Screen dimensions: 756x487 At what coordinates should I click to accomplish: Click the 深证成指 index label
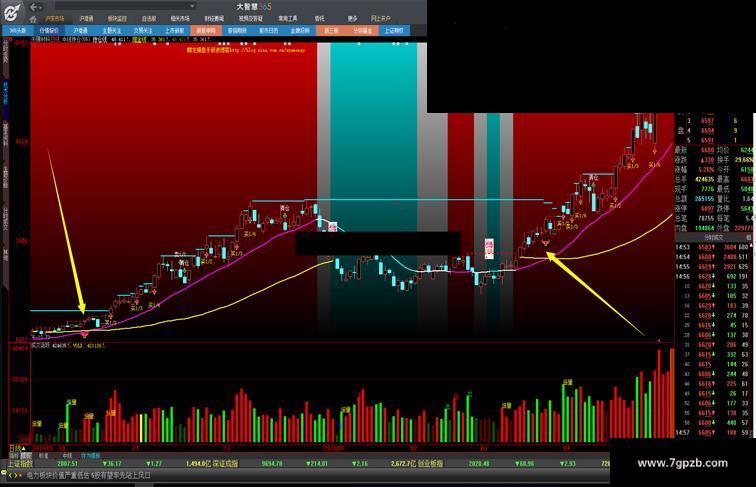pos(226,464)
